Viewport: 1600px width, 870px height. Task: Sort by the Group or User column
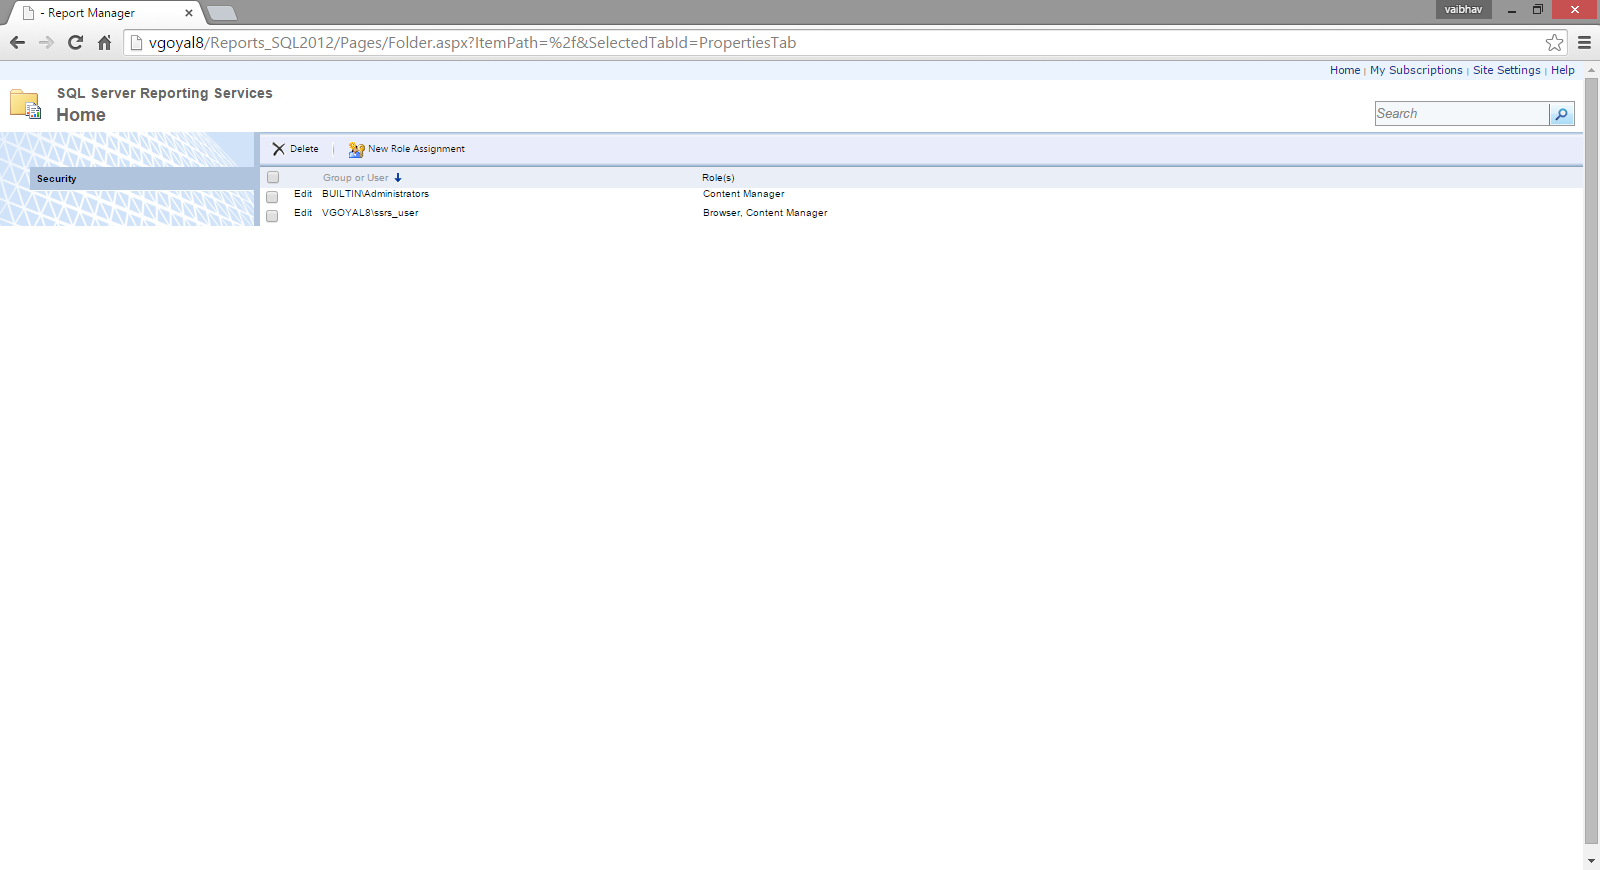355,178
